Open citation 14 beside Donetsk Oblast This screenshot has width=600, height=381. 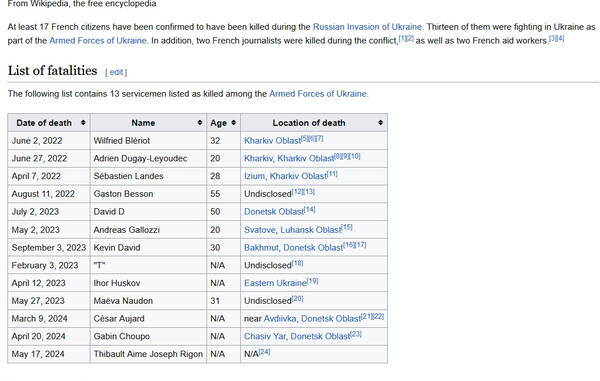(310, 209)
